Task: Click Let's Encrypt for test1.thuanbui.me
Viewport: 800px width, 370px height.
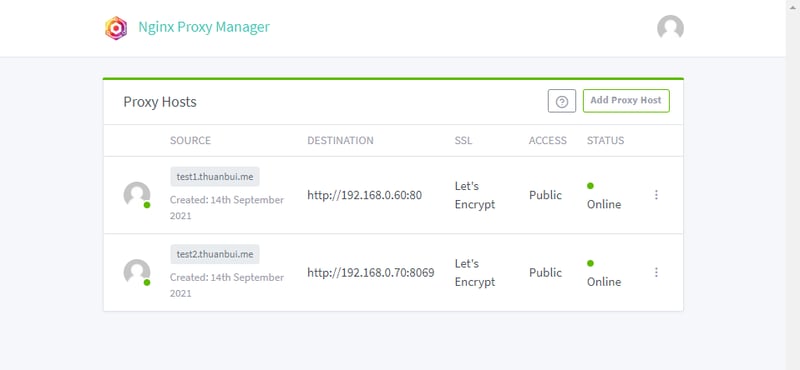Action: click(x=475, y=195)
